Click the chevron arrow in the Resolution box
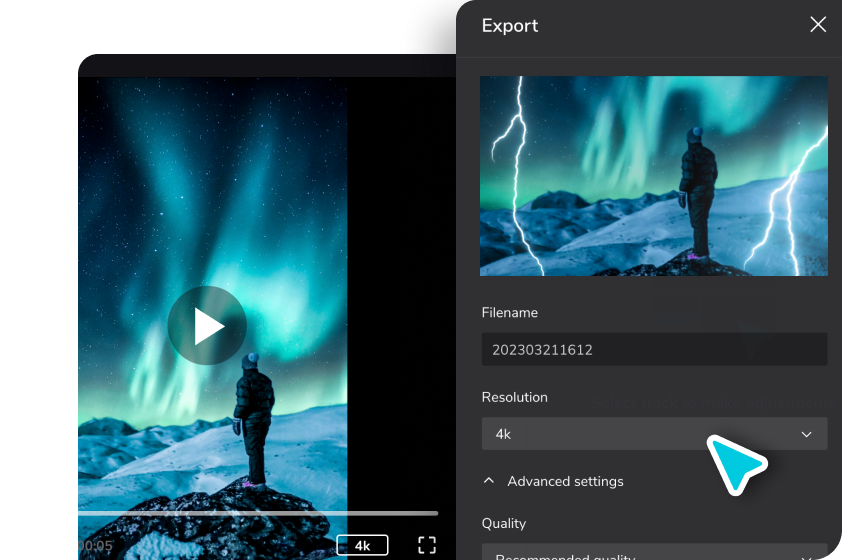Screen dimensions: 842x560 tap(806, 434)
